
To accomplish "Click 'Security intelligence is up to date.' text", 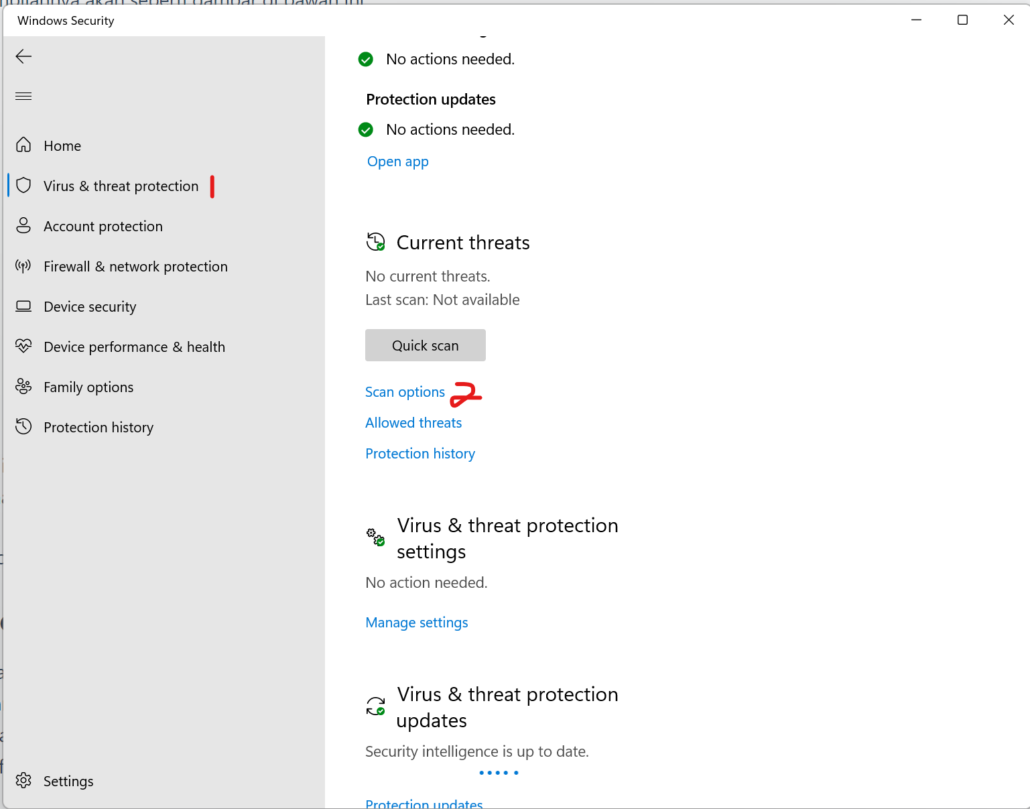I will click(477, 751).
